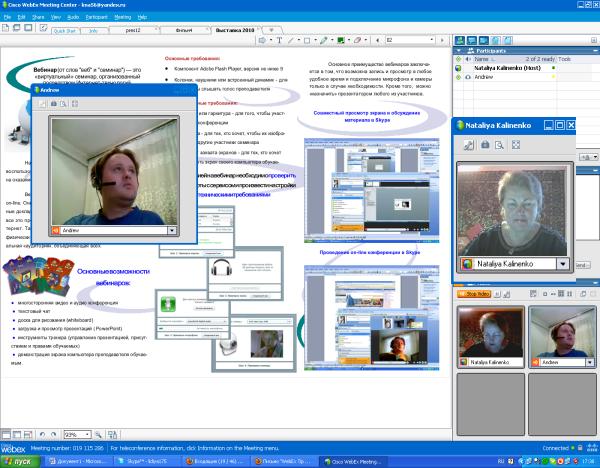The image size is (600, 468).
Task: Open the Share menu
Action: (x=38, y=17)
